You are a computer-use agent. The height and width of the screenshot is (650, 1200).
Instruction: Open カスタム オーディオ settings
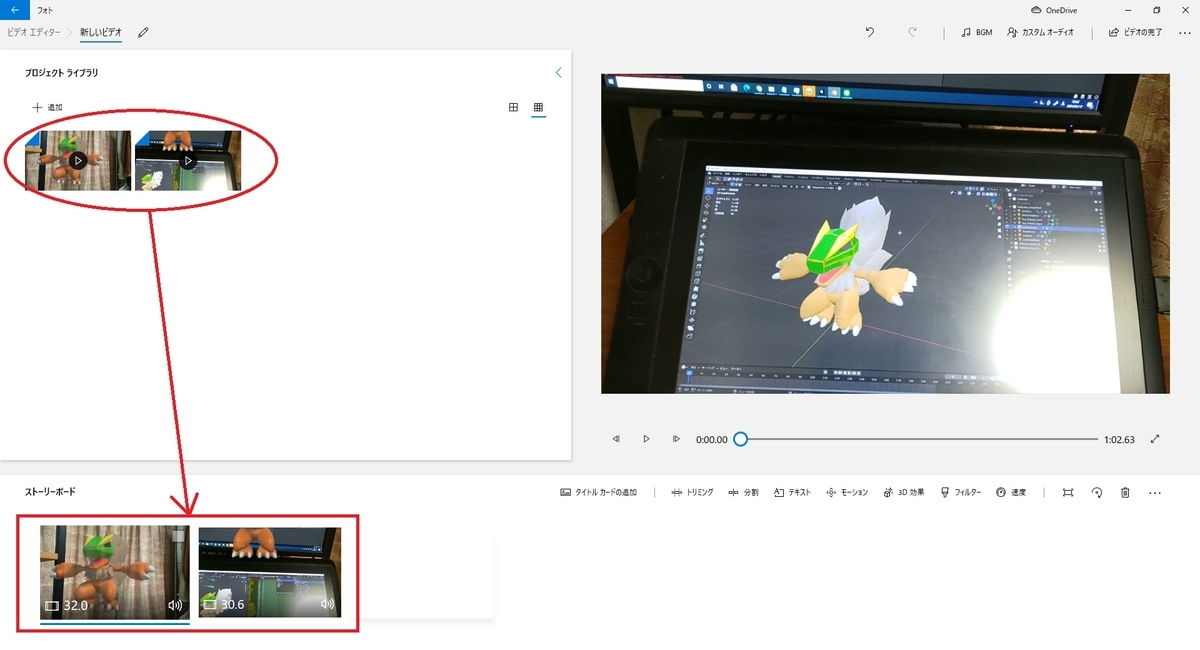[1041, 32]
